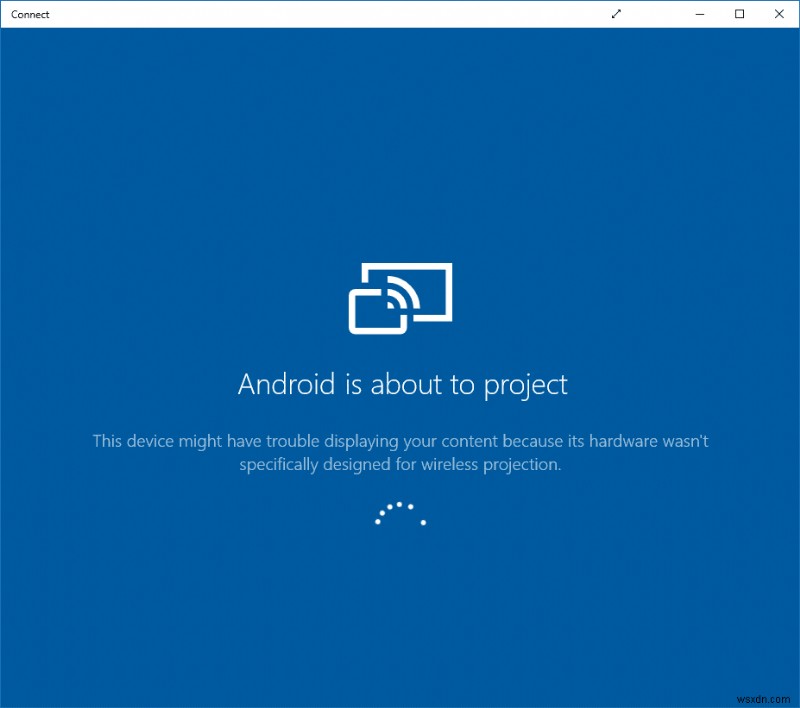The width and height of the screenshot is (800, 708).
Task: Select the hardware warning message text
Action: 400,452
